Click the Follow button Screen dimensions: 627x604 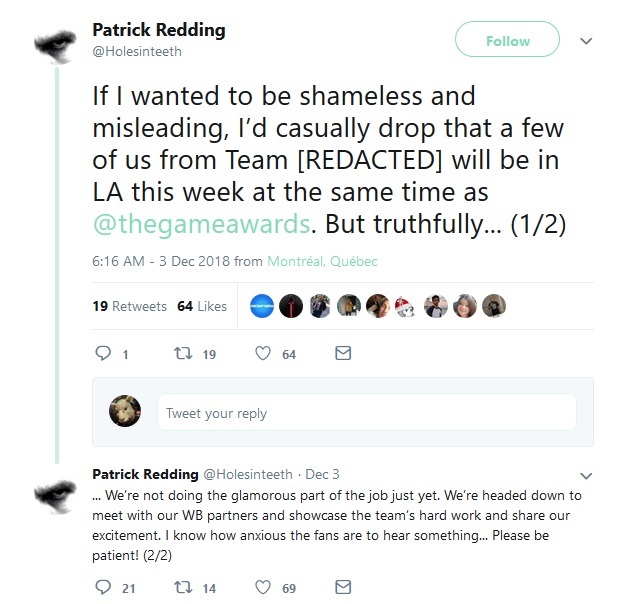[507, 41]
